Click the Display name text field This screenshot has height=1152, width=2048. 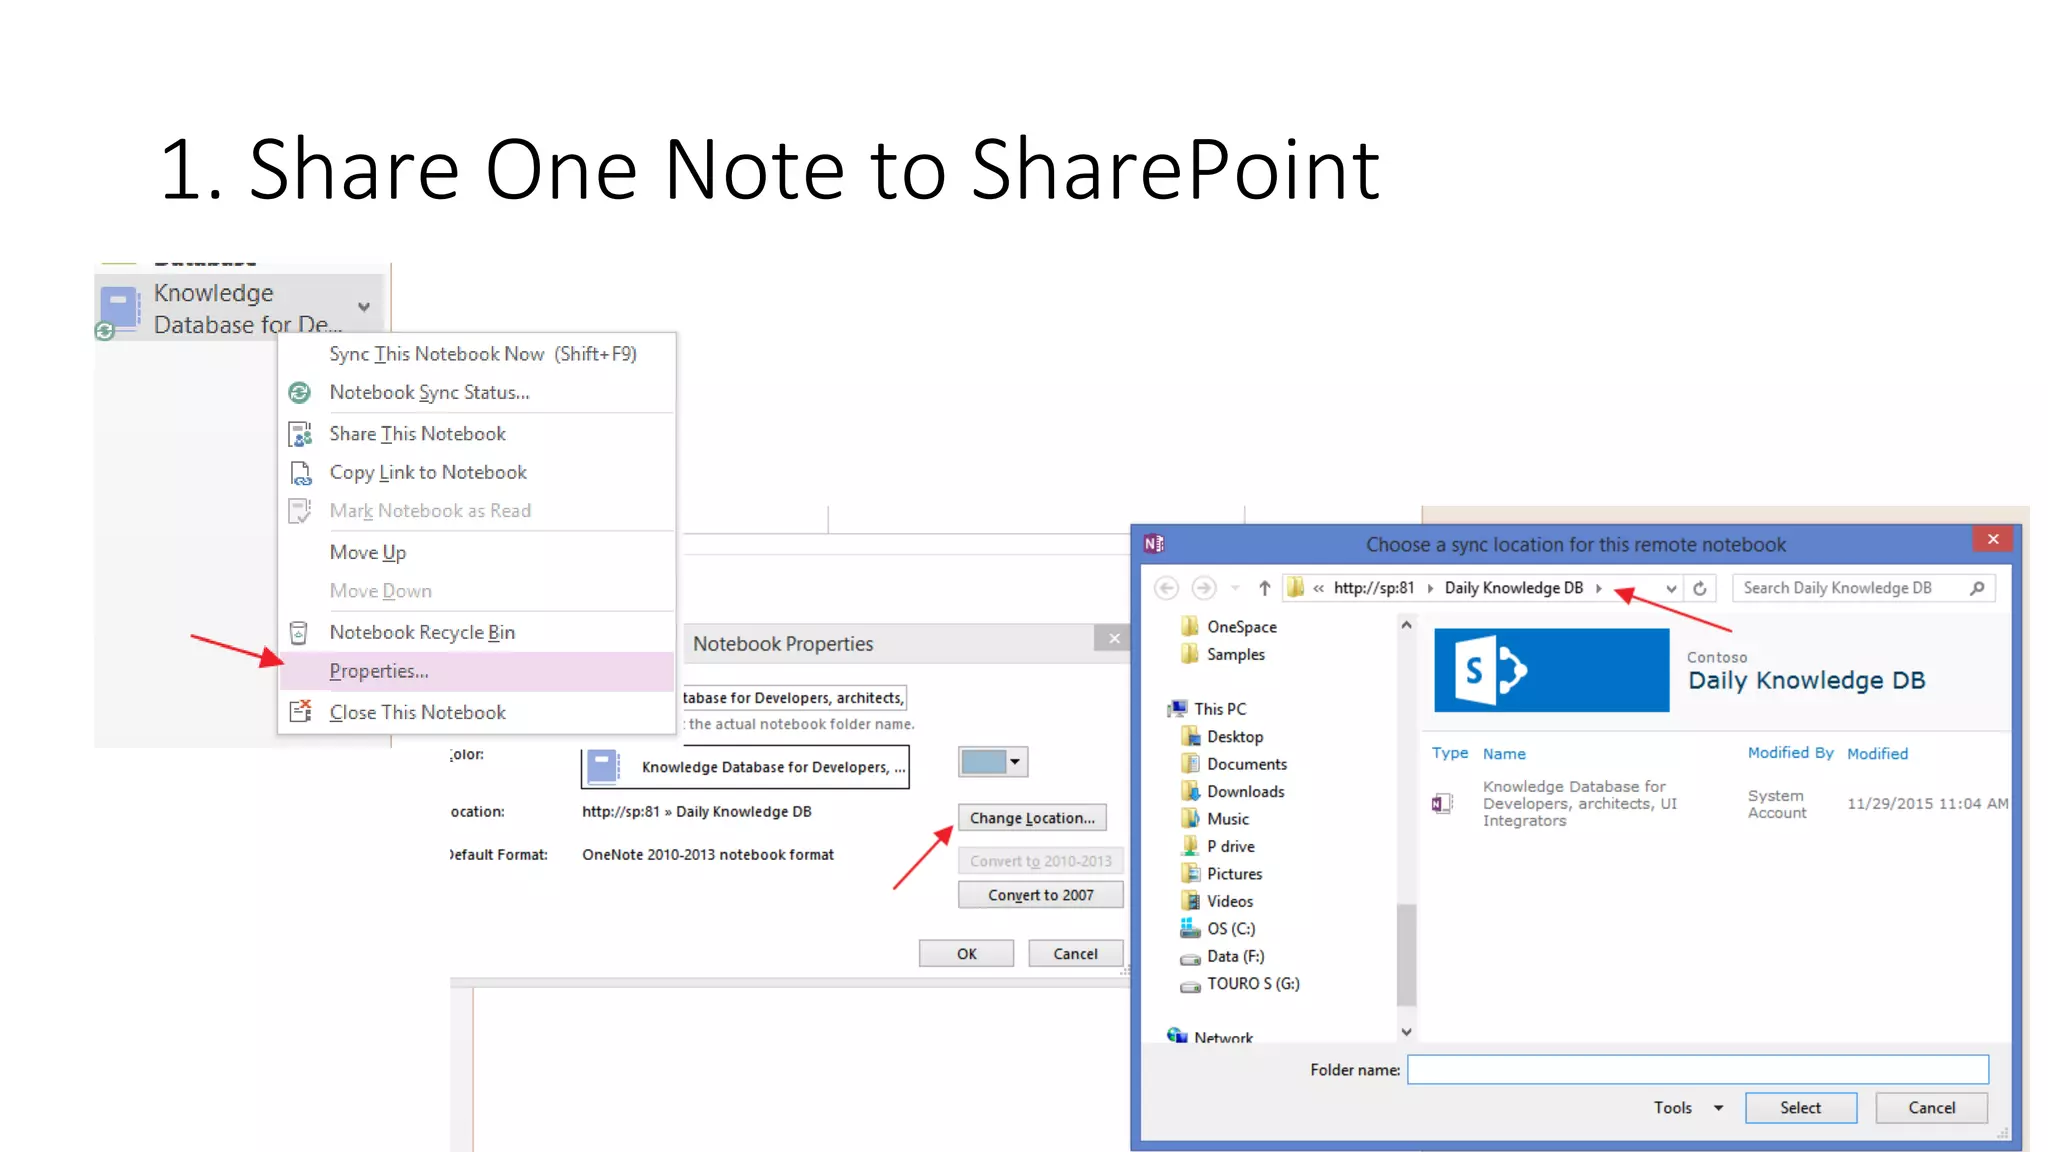(x=794, y=698)
